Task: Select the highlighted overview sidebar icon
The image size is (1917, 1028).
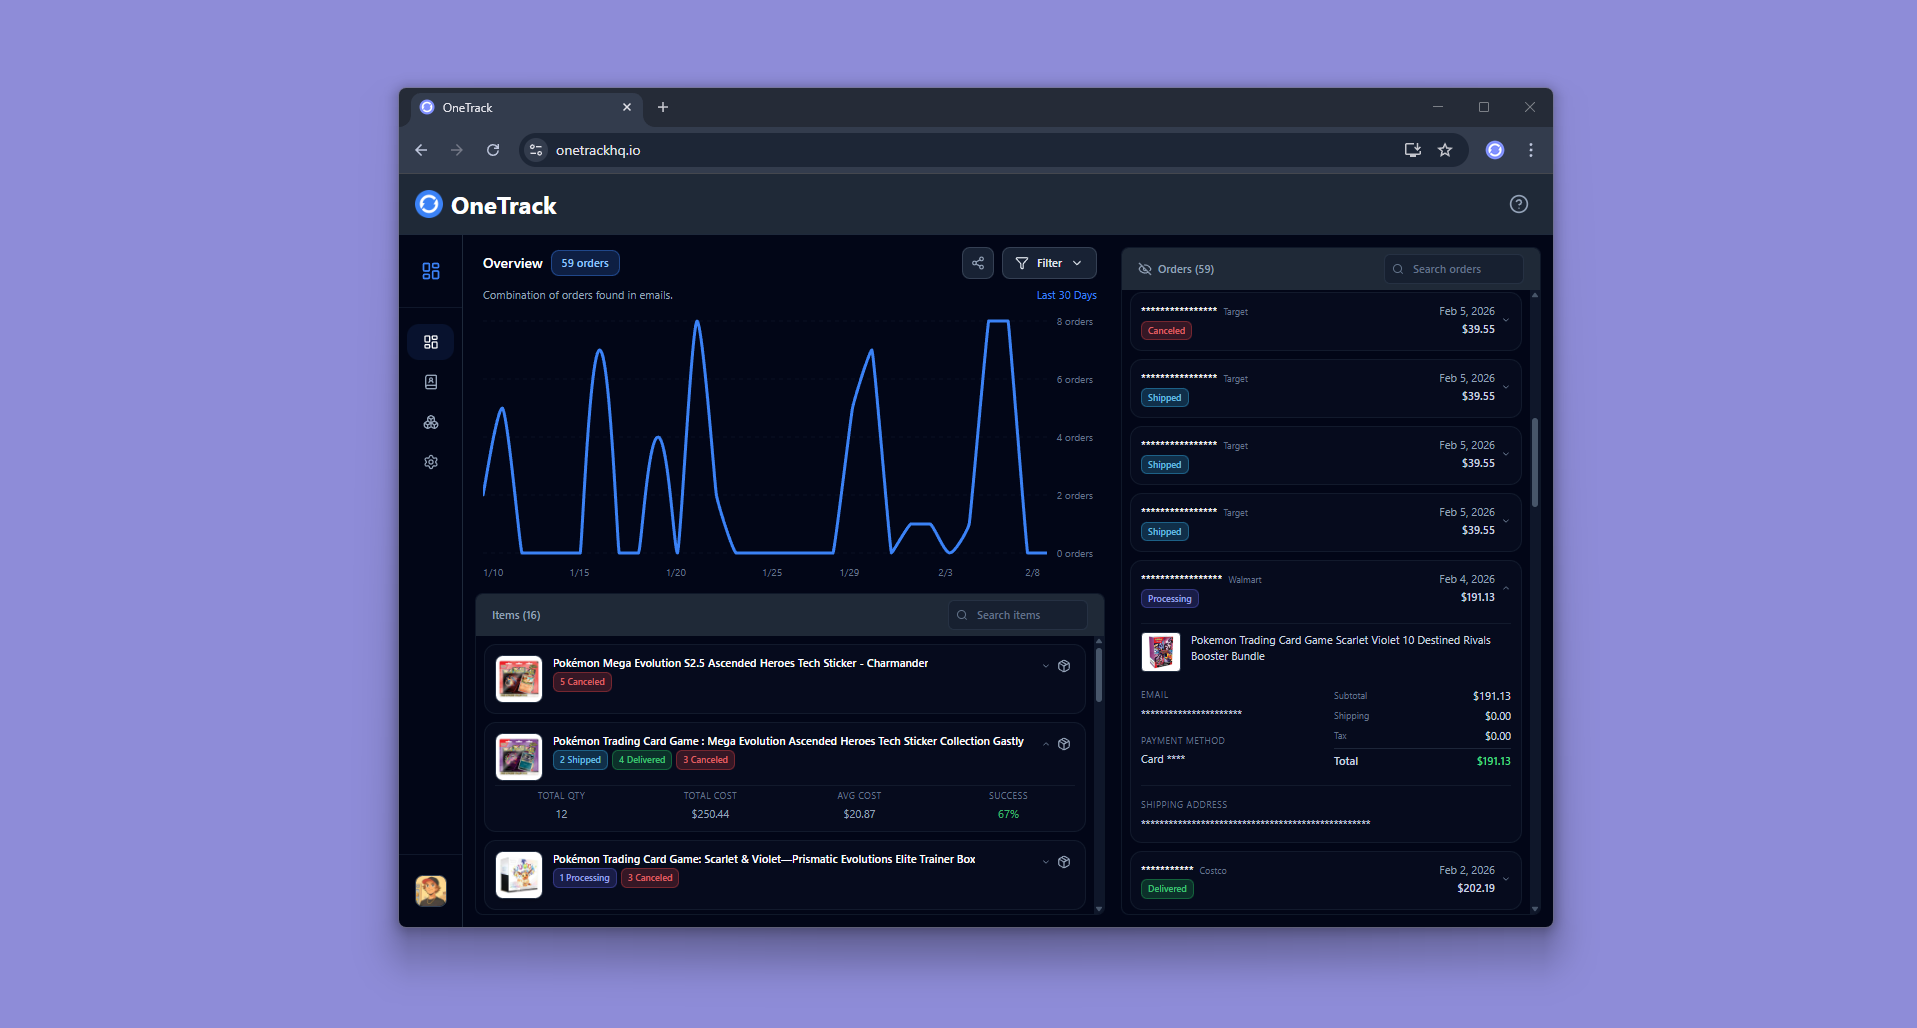Action: 431,342
